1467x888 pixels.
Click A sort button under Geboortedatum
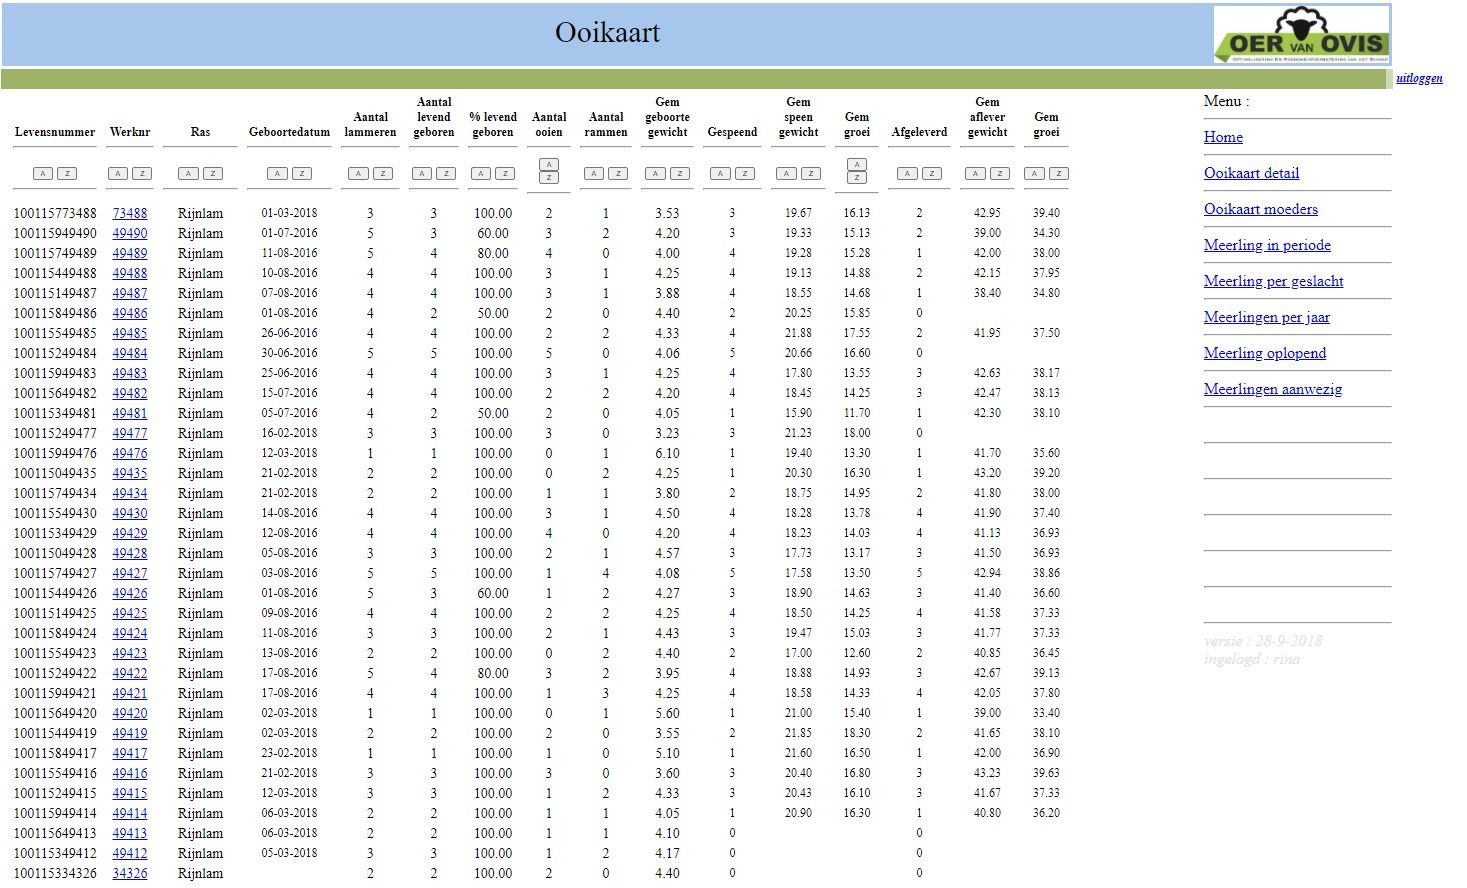click(277, 174)
